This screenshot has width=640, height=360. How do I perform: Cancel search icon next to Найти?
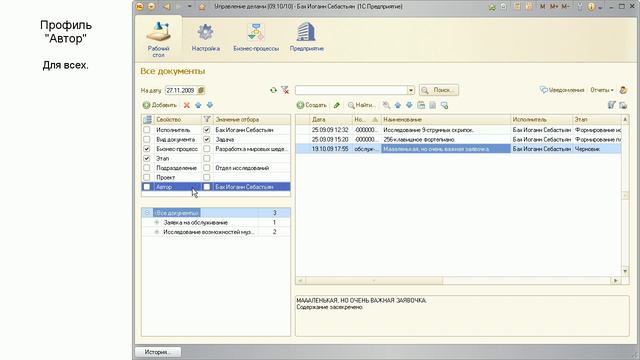tap(386, 105)
